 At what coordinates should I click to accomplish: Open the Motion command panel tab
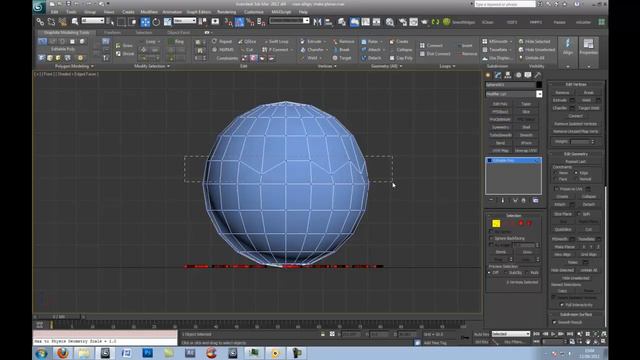click(x=518, y=75)
